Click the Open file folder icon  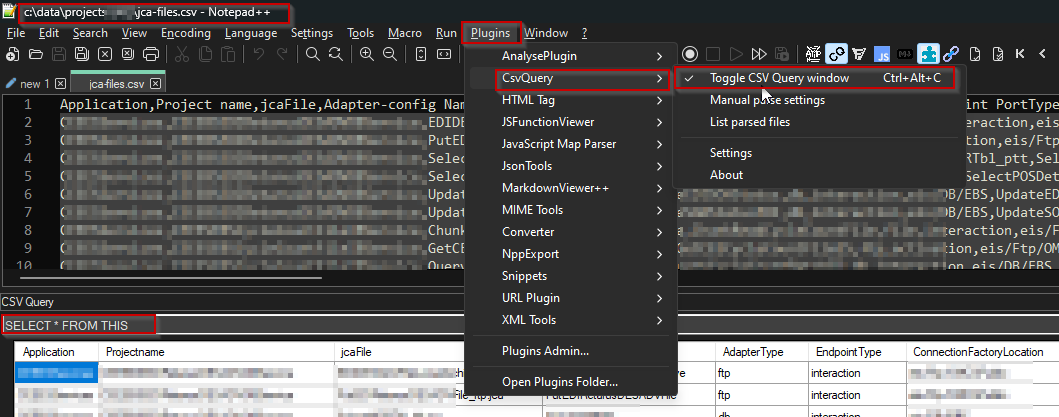[x=35, y=54]
